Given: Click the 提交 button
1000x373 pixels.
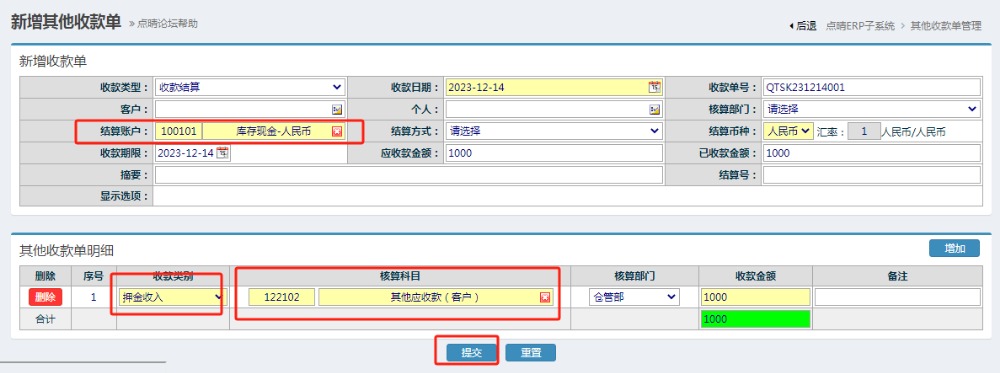Looking at the screenshot, I should (x=471, y=353).
